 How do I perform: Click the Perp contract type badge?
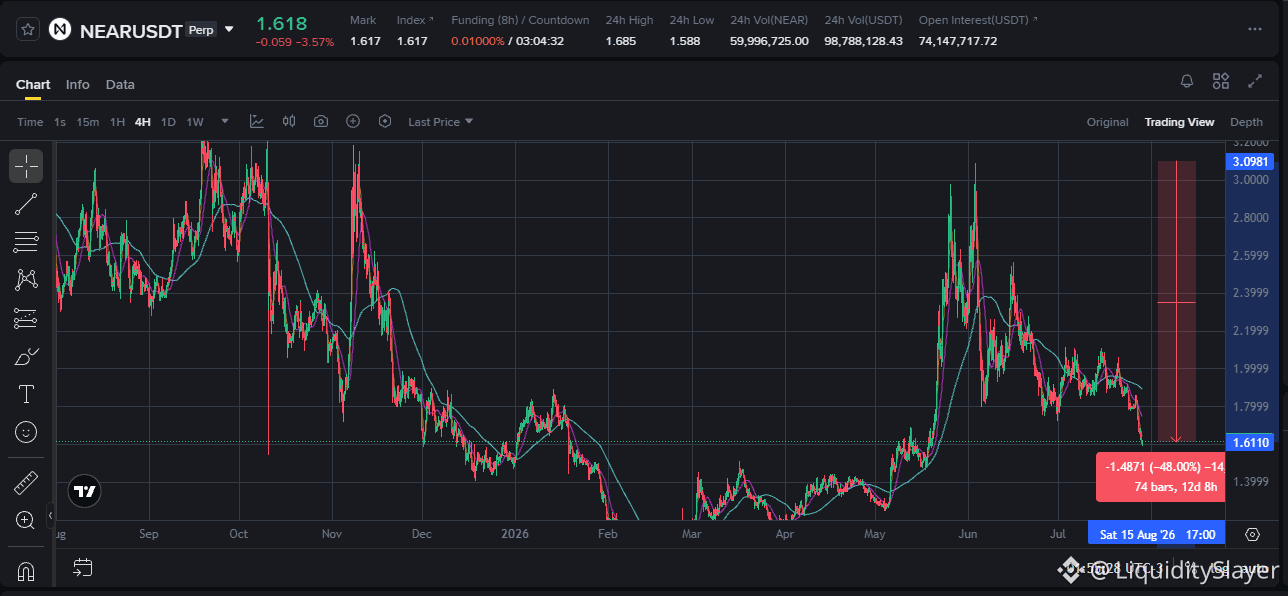(x=201, y=30)
